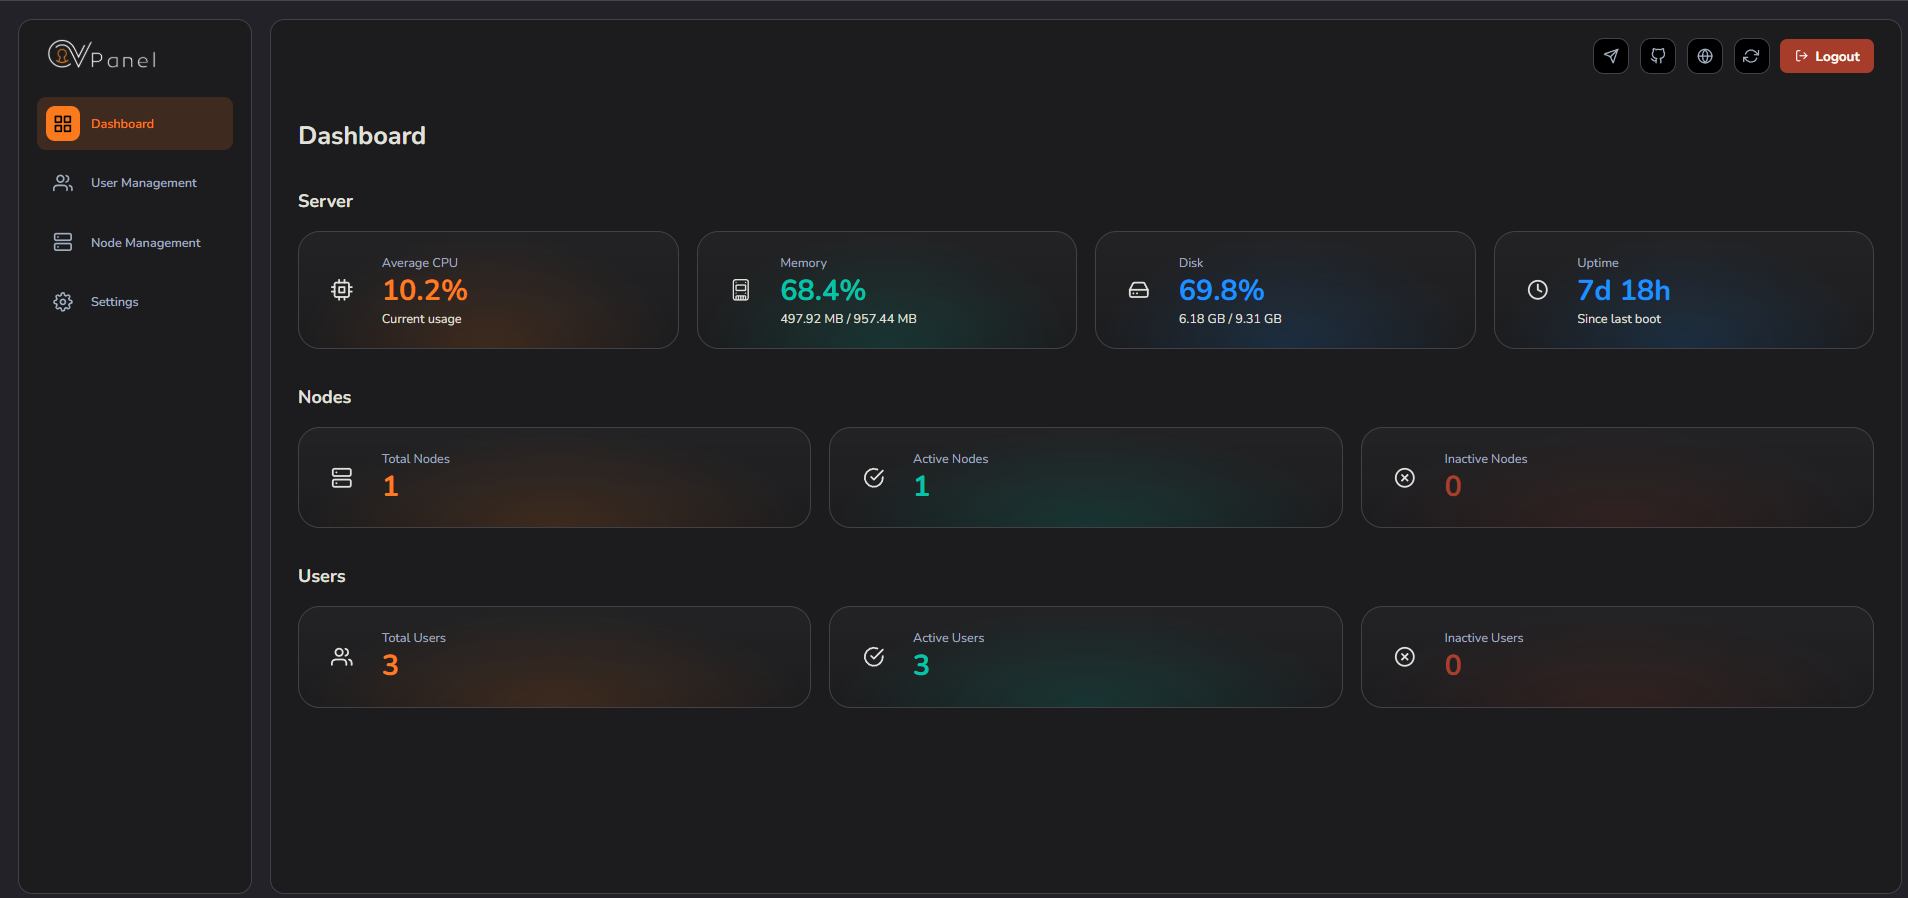Click the User Management people icon
Viewport: 1908px width, 898px height.
click(63, 183)
